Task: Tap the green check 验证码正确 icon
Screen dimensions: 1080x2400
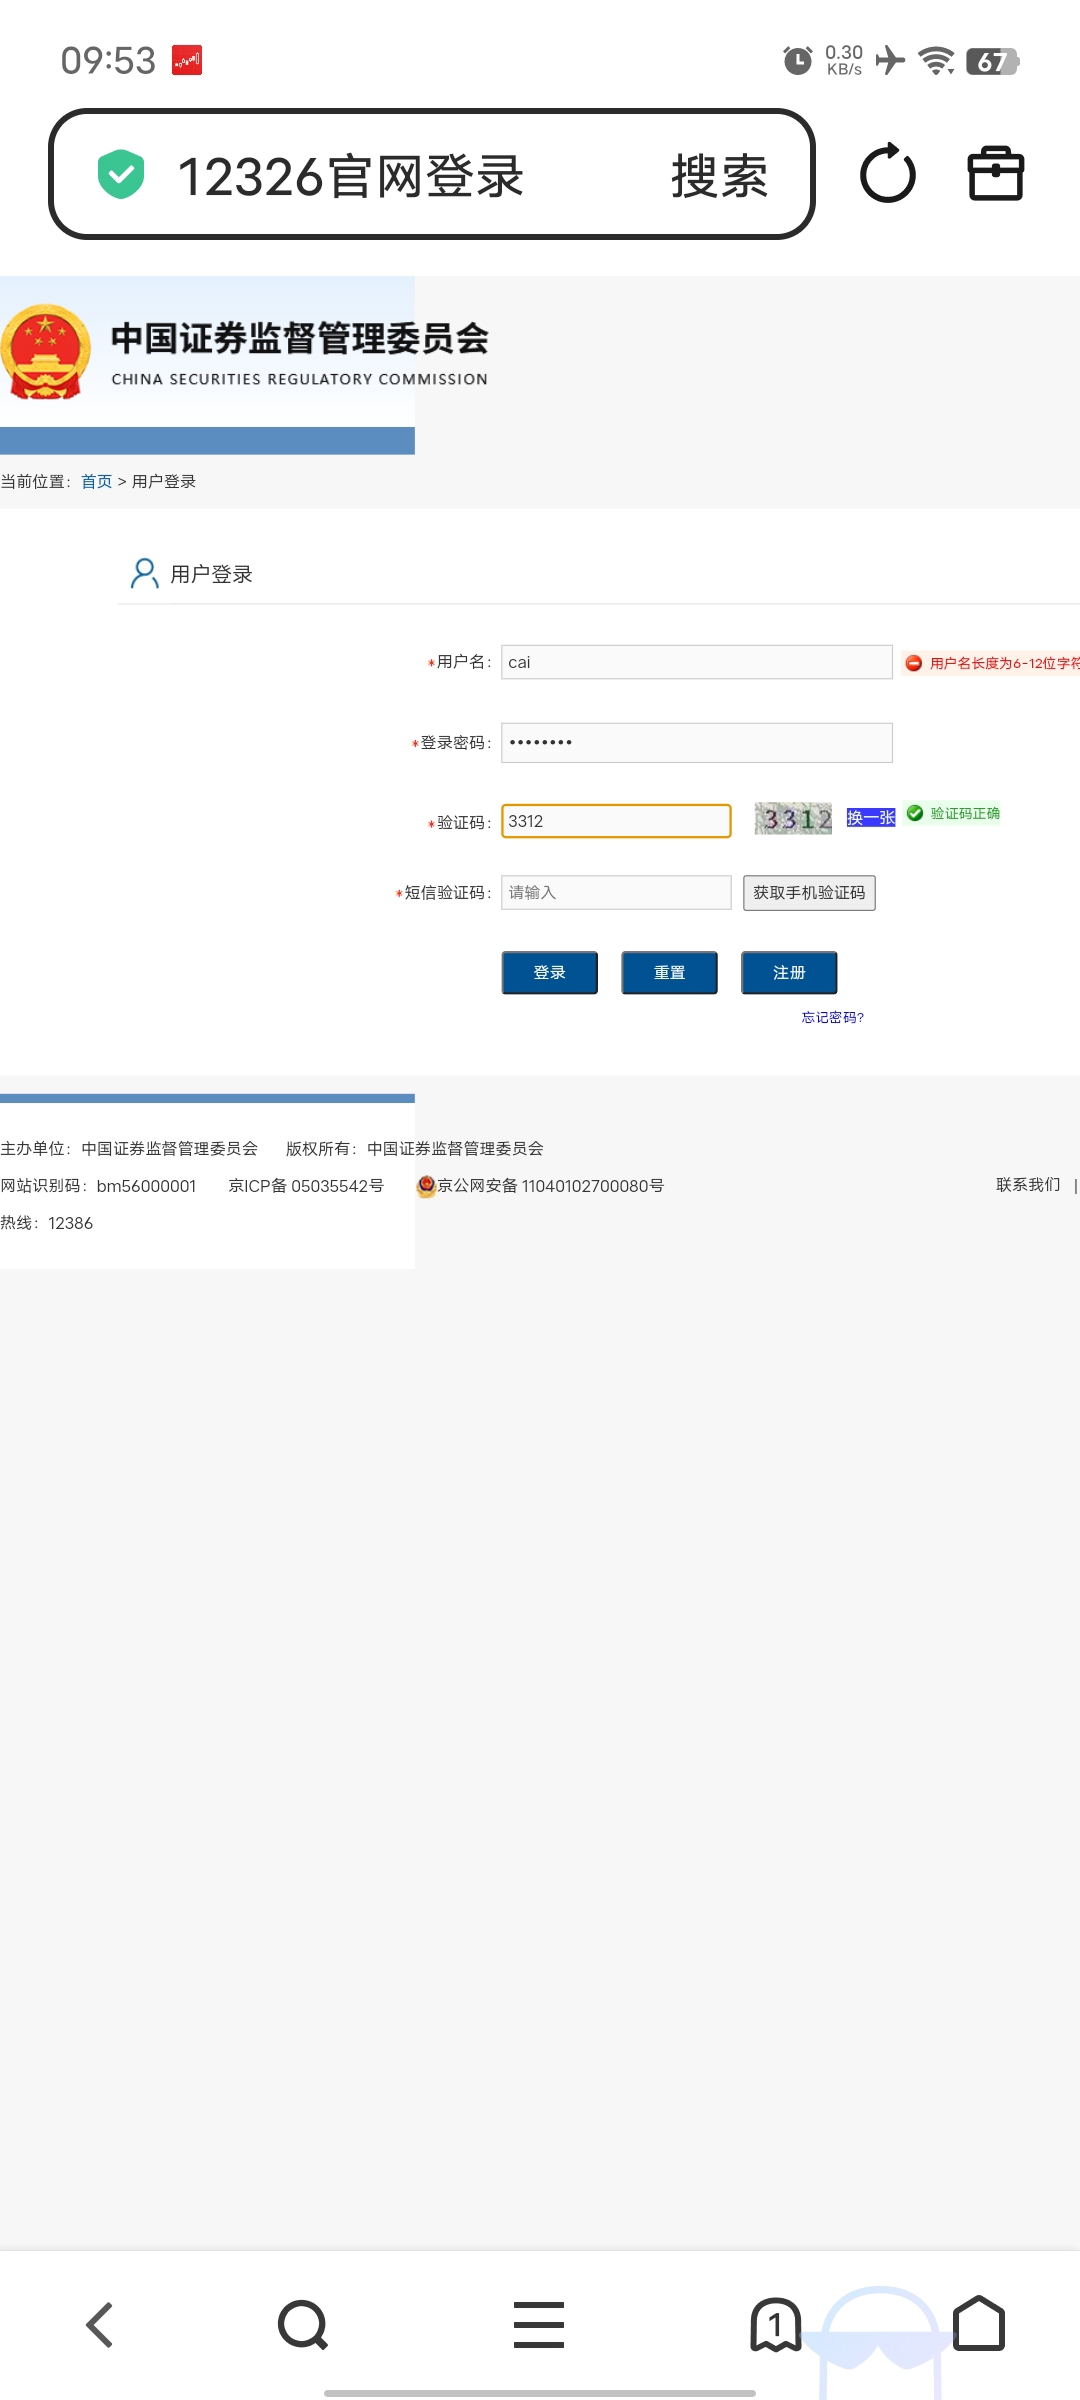Action: (915, 813)
